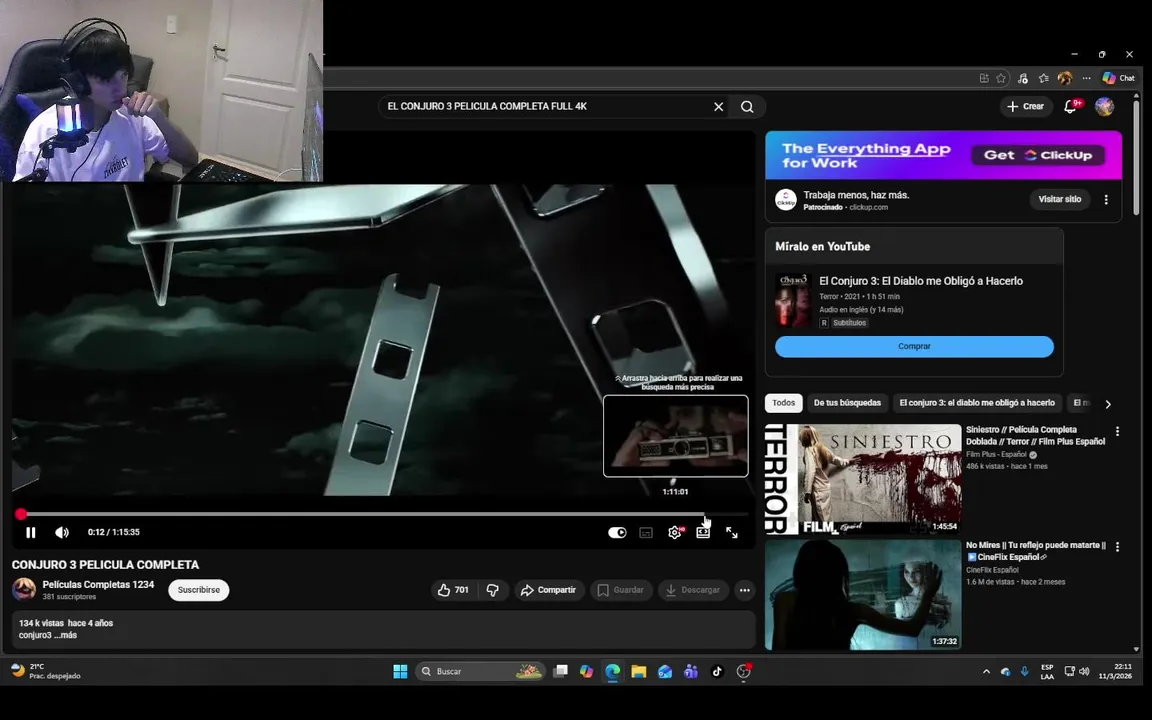The image size is (1152, 720).
Task: Open options menu for the ClickUp ad
Action: click(1106, 199)
